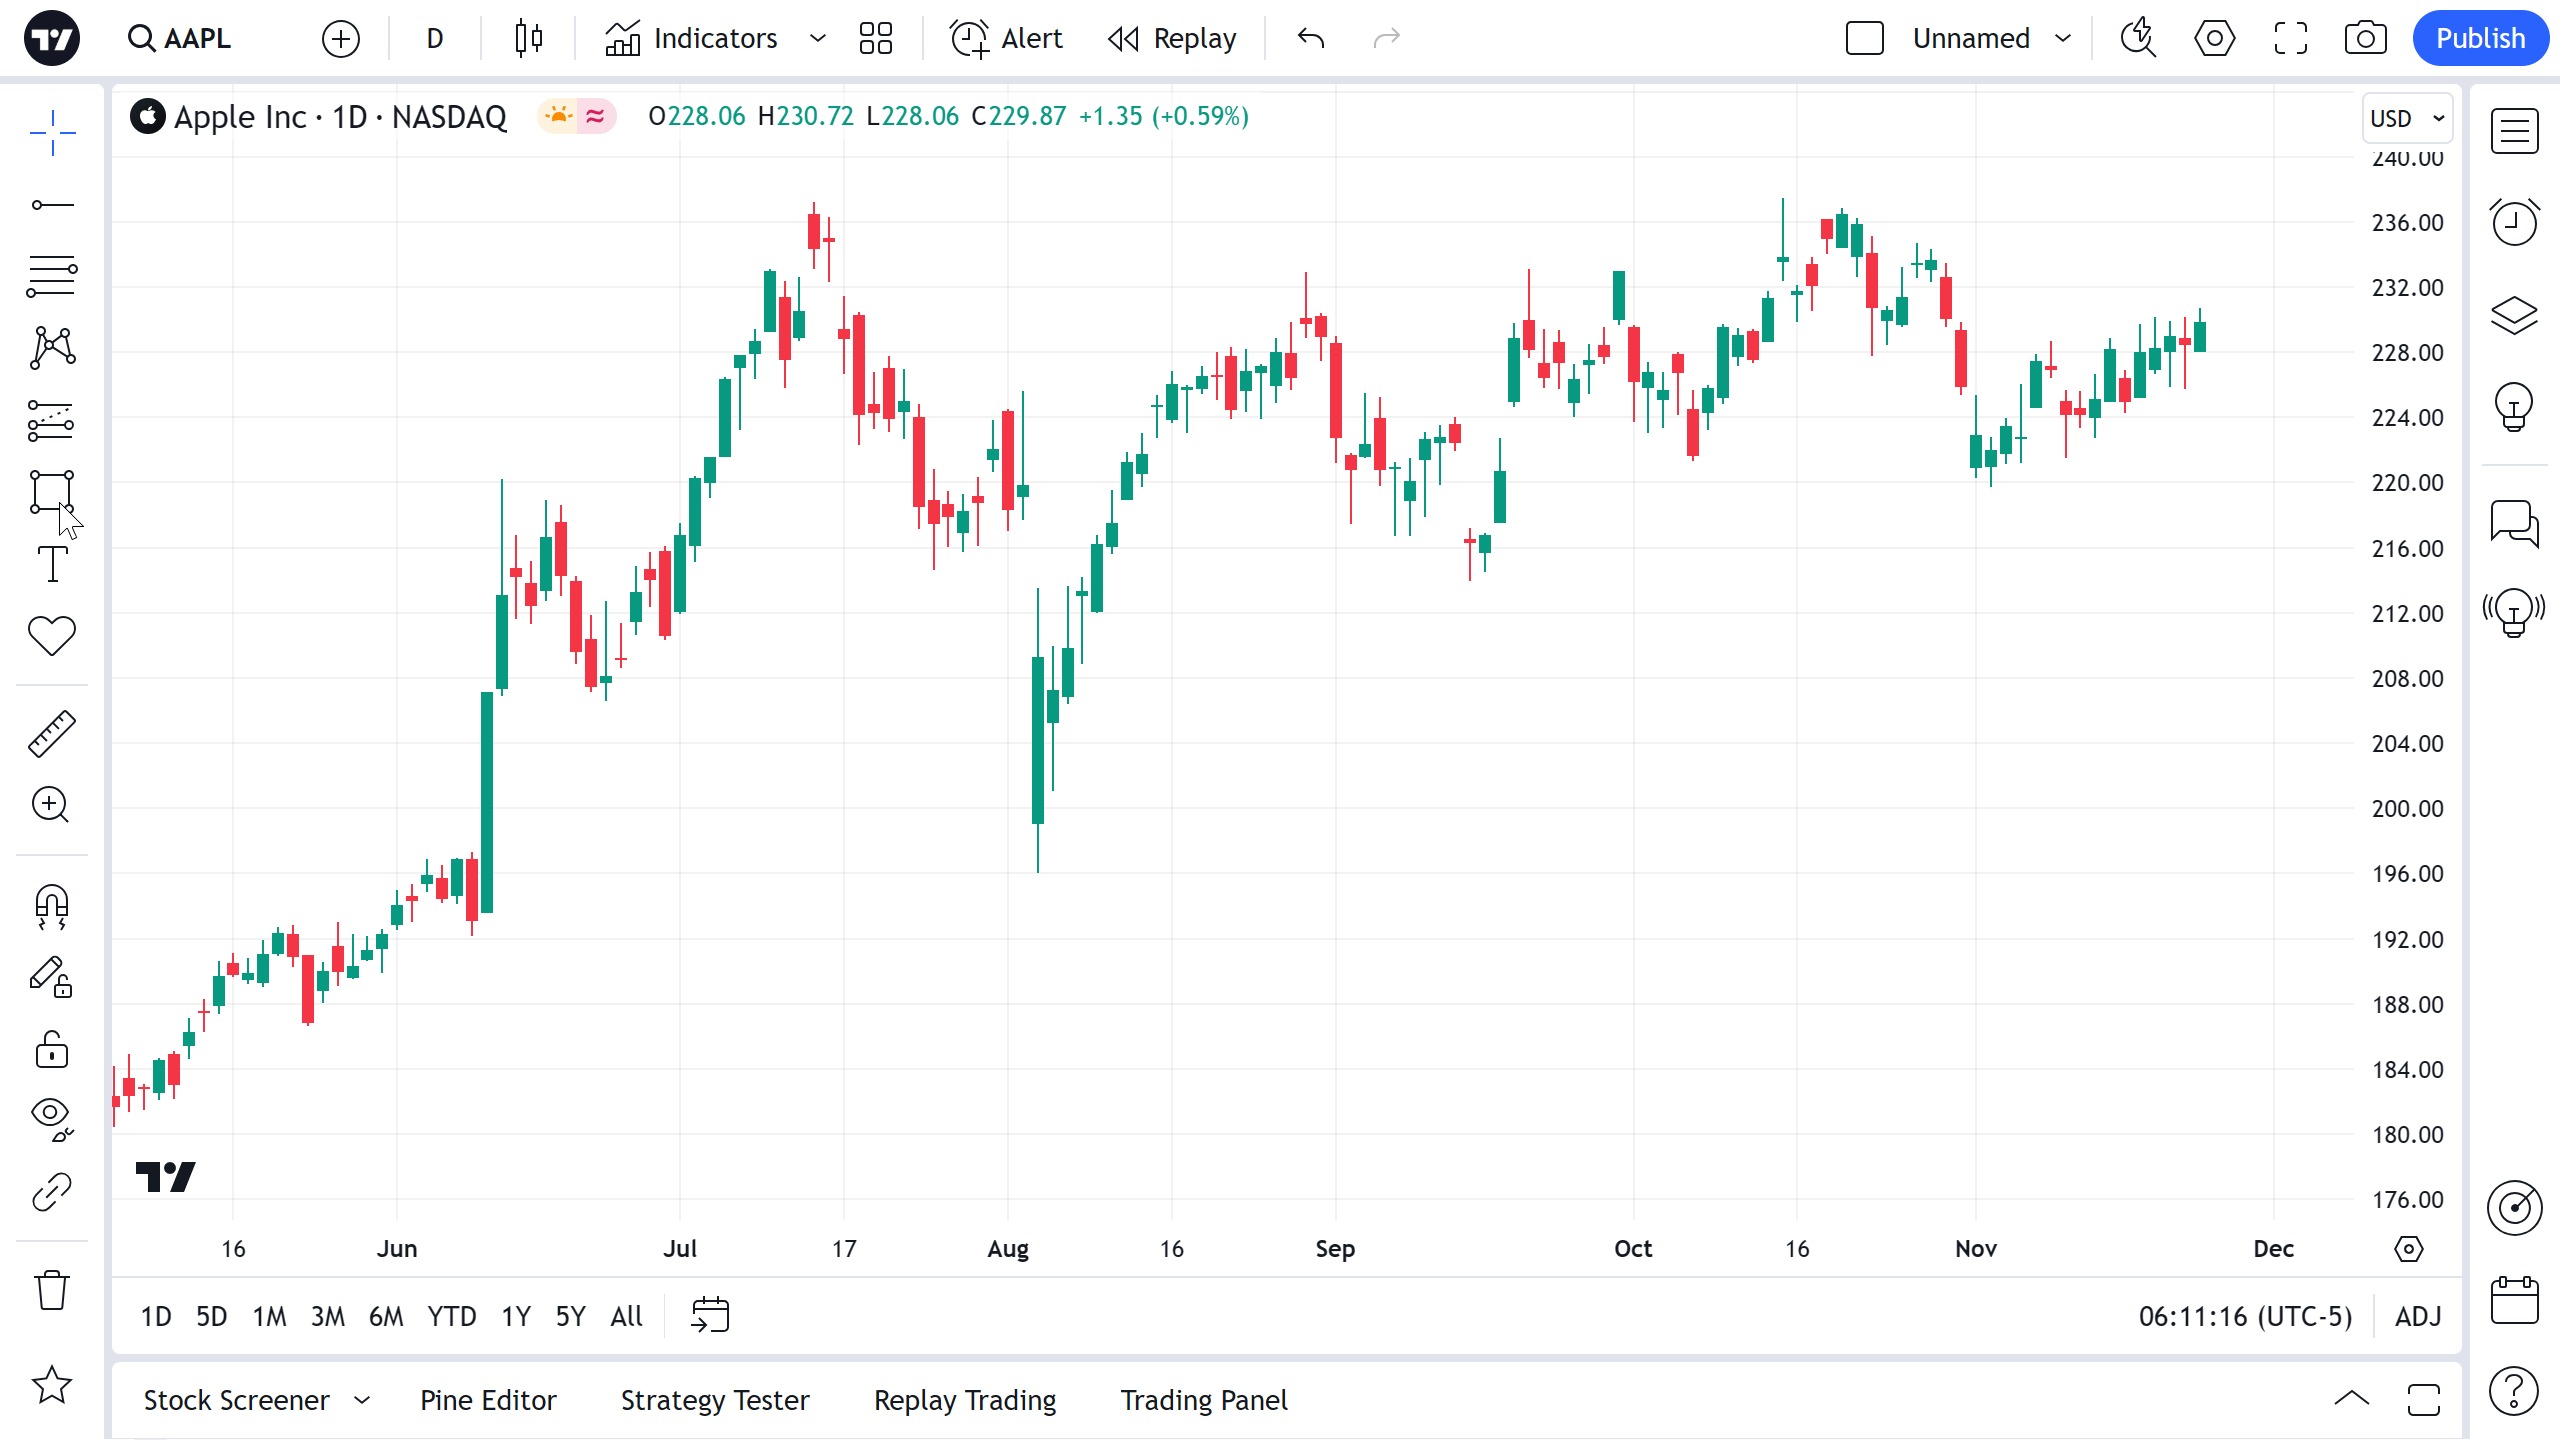Viewport: 2560px width, 1440px height.
Task: Select the Fibonacci retracement tool
Action: 51,276
